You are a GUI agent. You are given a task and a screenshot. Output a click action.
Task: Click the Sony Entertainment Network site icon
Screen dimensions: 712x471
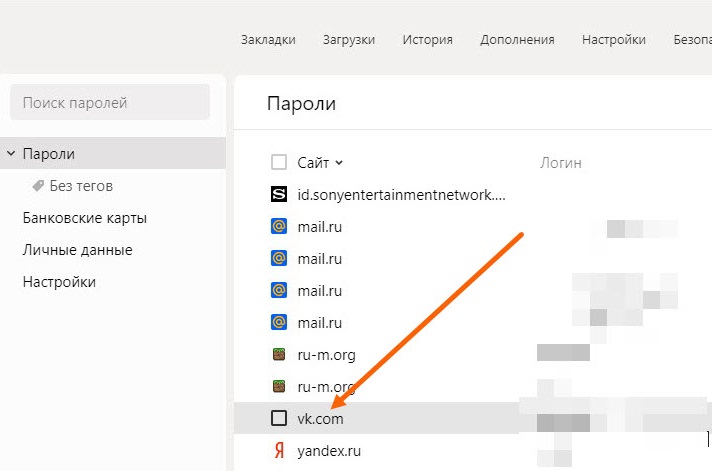pos(279,194)
